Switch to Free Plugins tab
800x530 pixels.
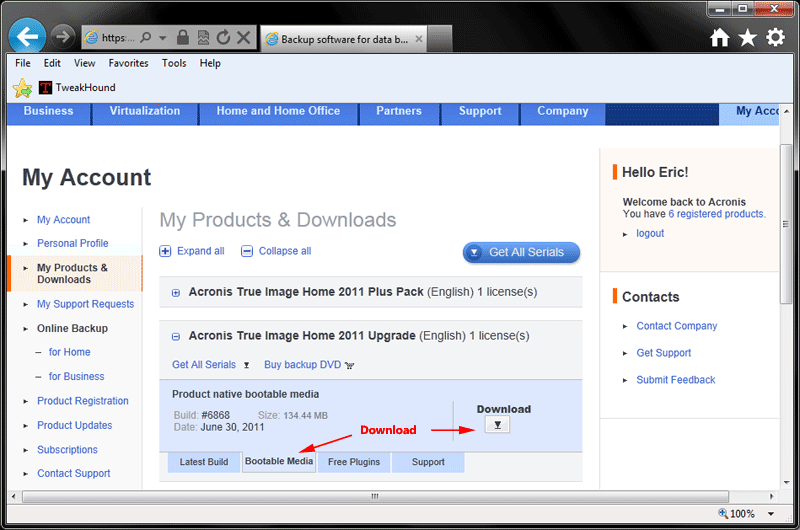[x=354, y=462]
